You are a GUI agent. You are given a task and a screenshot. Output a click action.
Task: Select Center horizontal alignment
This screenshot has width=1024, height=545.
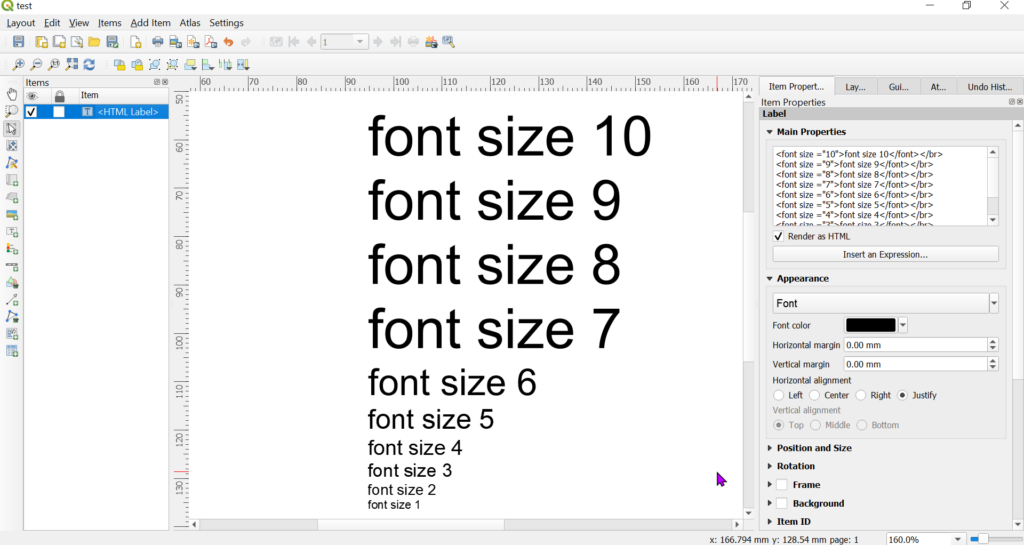point(814,396)
